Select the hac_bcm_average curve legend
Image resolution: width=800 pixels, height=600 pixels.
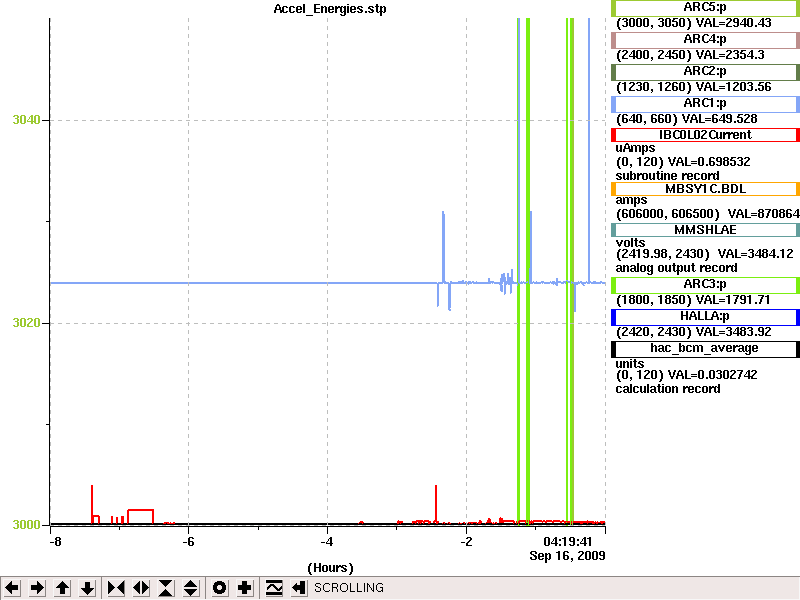[x=705, y=349]
